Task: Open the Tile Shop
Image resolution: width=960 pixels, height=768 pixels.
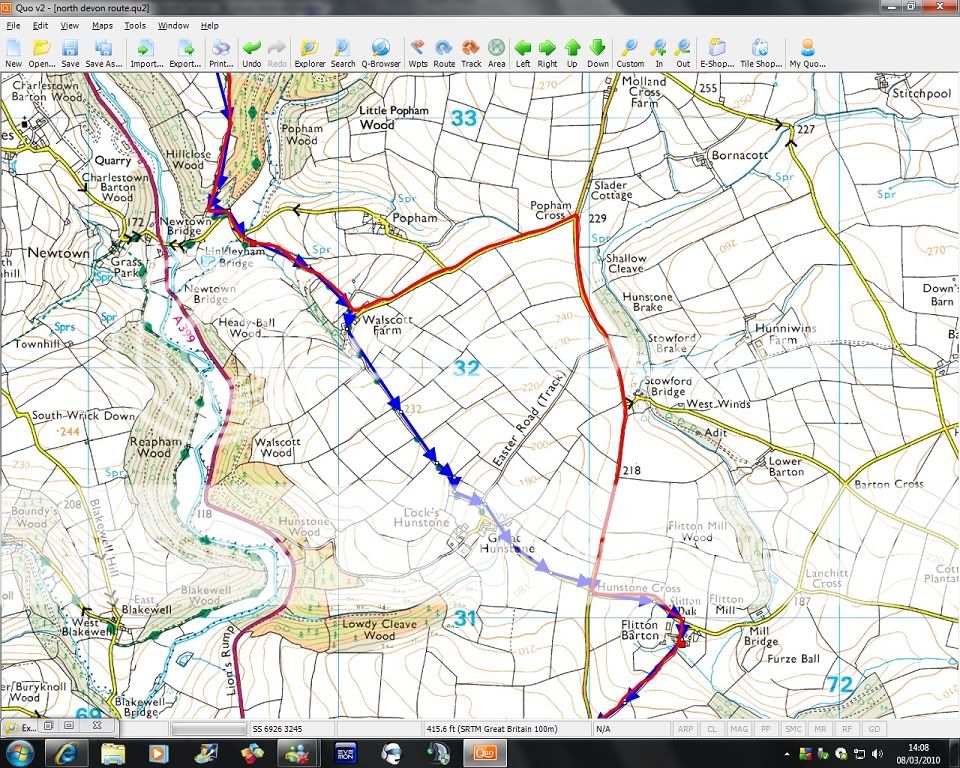Action: tap(759, 52)
